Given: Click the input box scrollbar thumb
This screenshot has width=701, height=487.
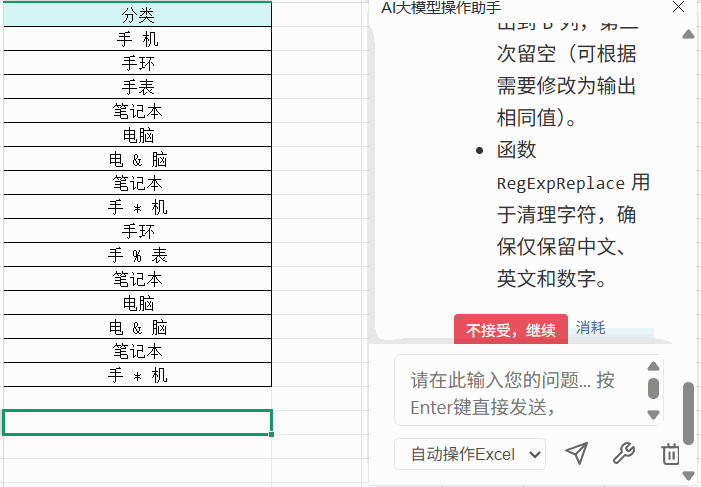Looking at the screenshot, I should 654,388.
